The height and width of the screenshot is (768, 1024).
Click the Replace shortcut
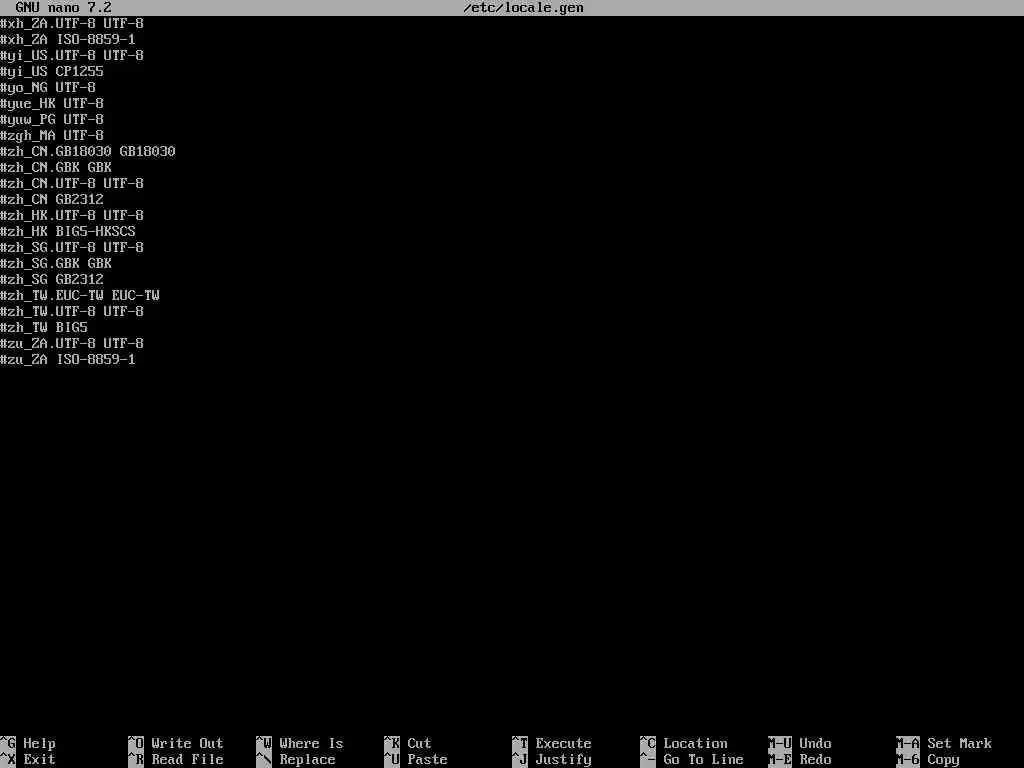click(x=296, y=760)
